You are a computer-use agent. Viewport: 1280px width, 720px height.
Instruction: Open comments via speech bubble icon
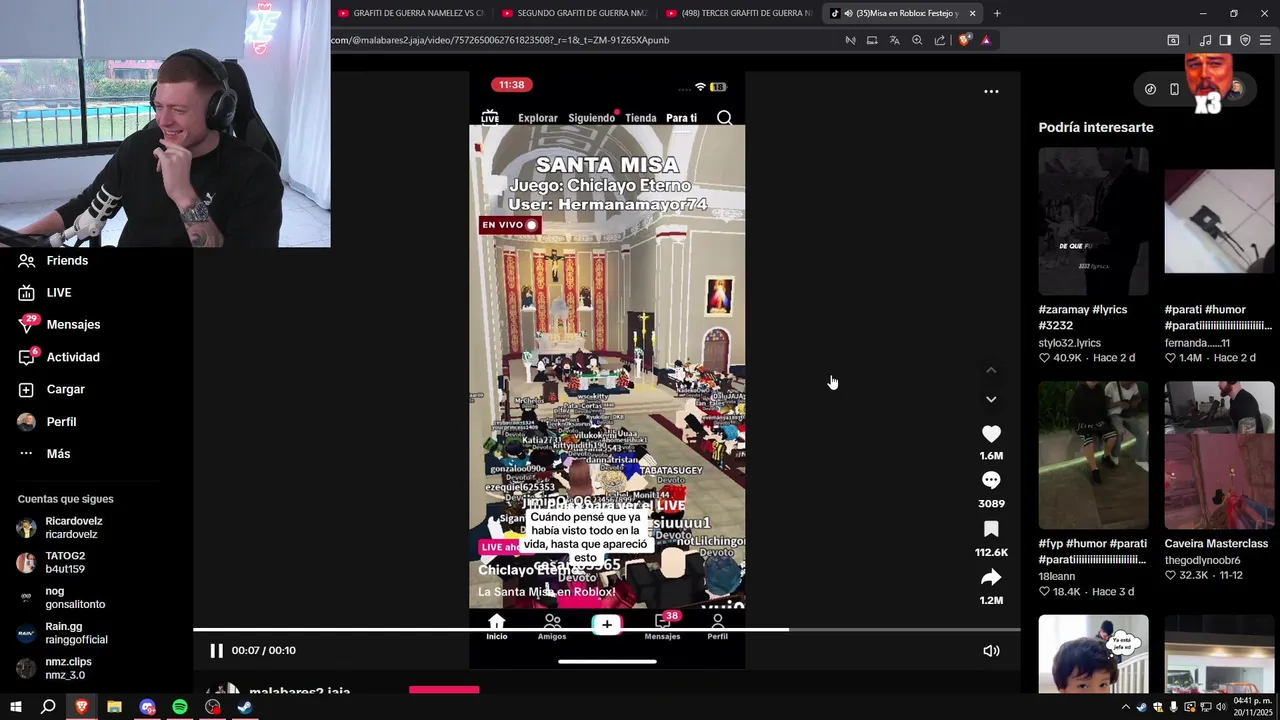pyautogui.click(x=991, y=481)
